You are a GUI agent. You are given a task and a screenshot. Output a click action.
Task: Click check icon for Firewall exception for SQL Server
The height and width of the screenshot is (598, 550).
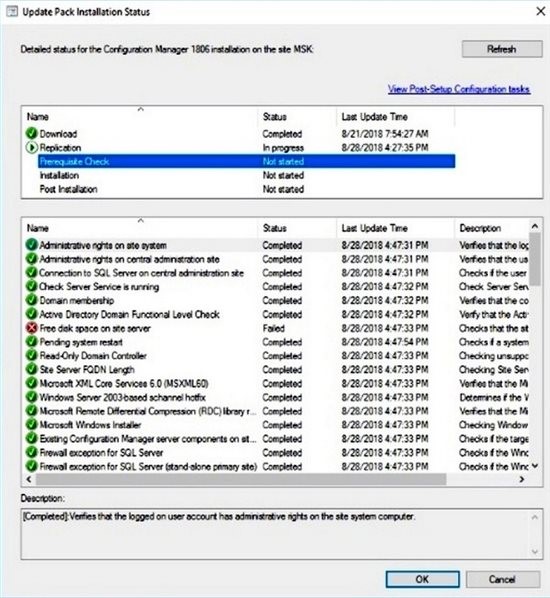click(x=31, y=452)
